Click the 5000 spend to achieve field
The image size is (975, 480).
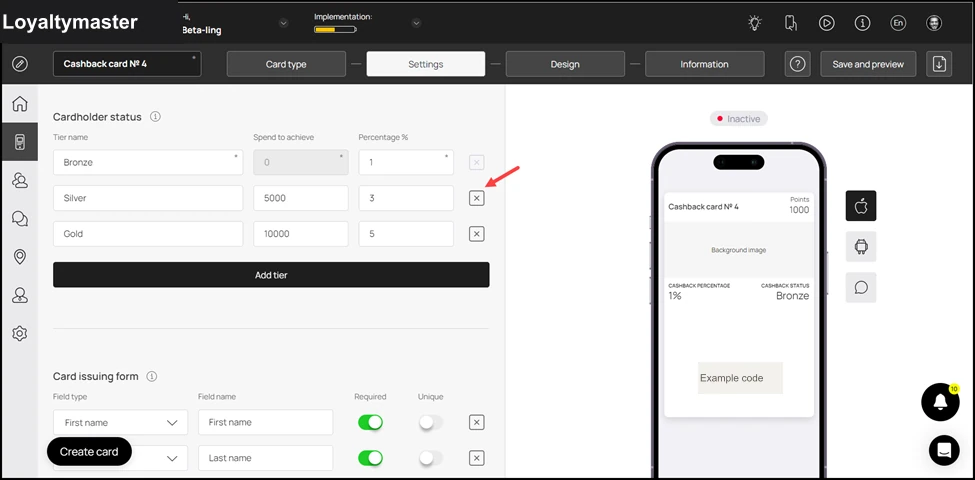click(301, 198)
